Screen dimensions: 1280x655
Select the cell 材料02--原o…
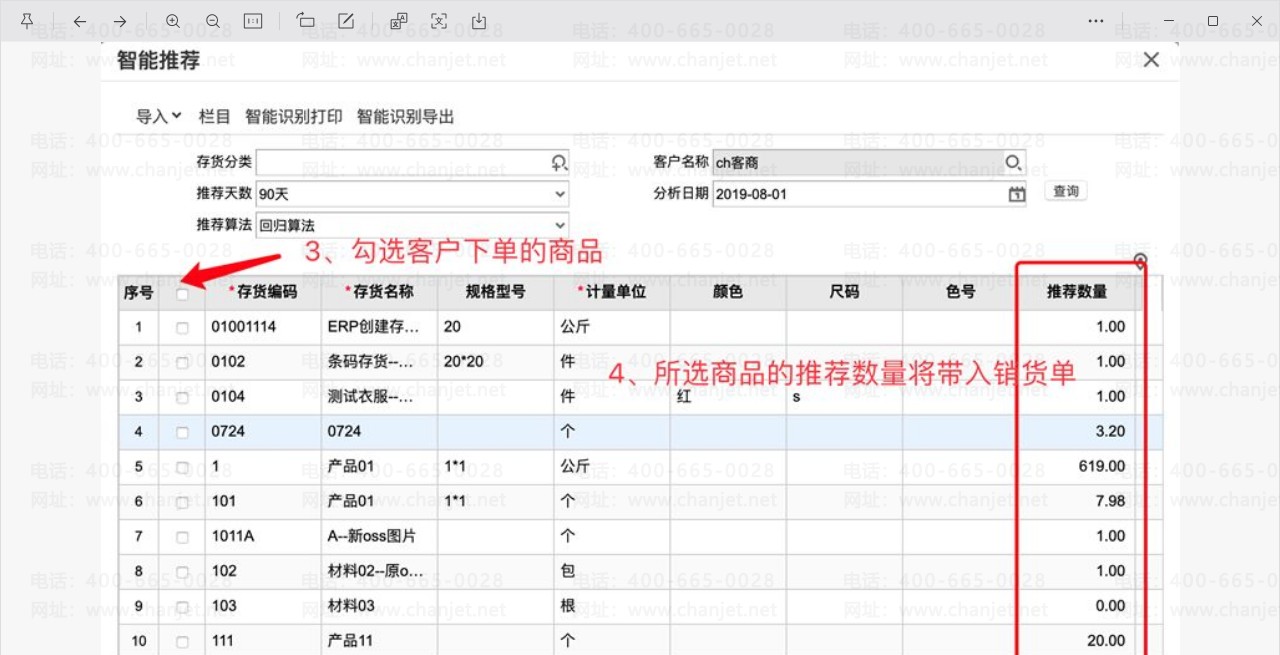click(x=380, y=572)
